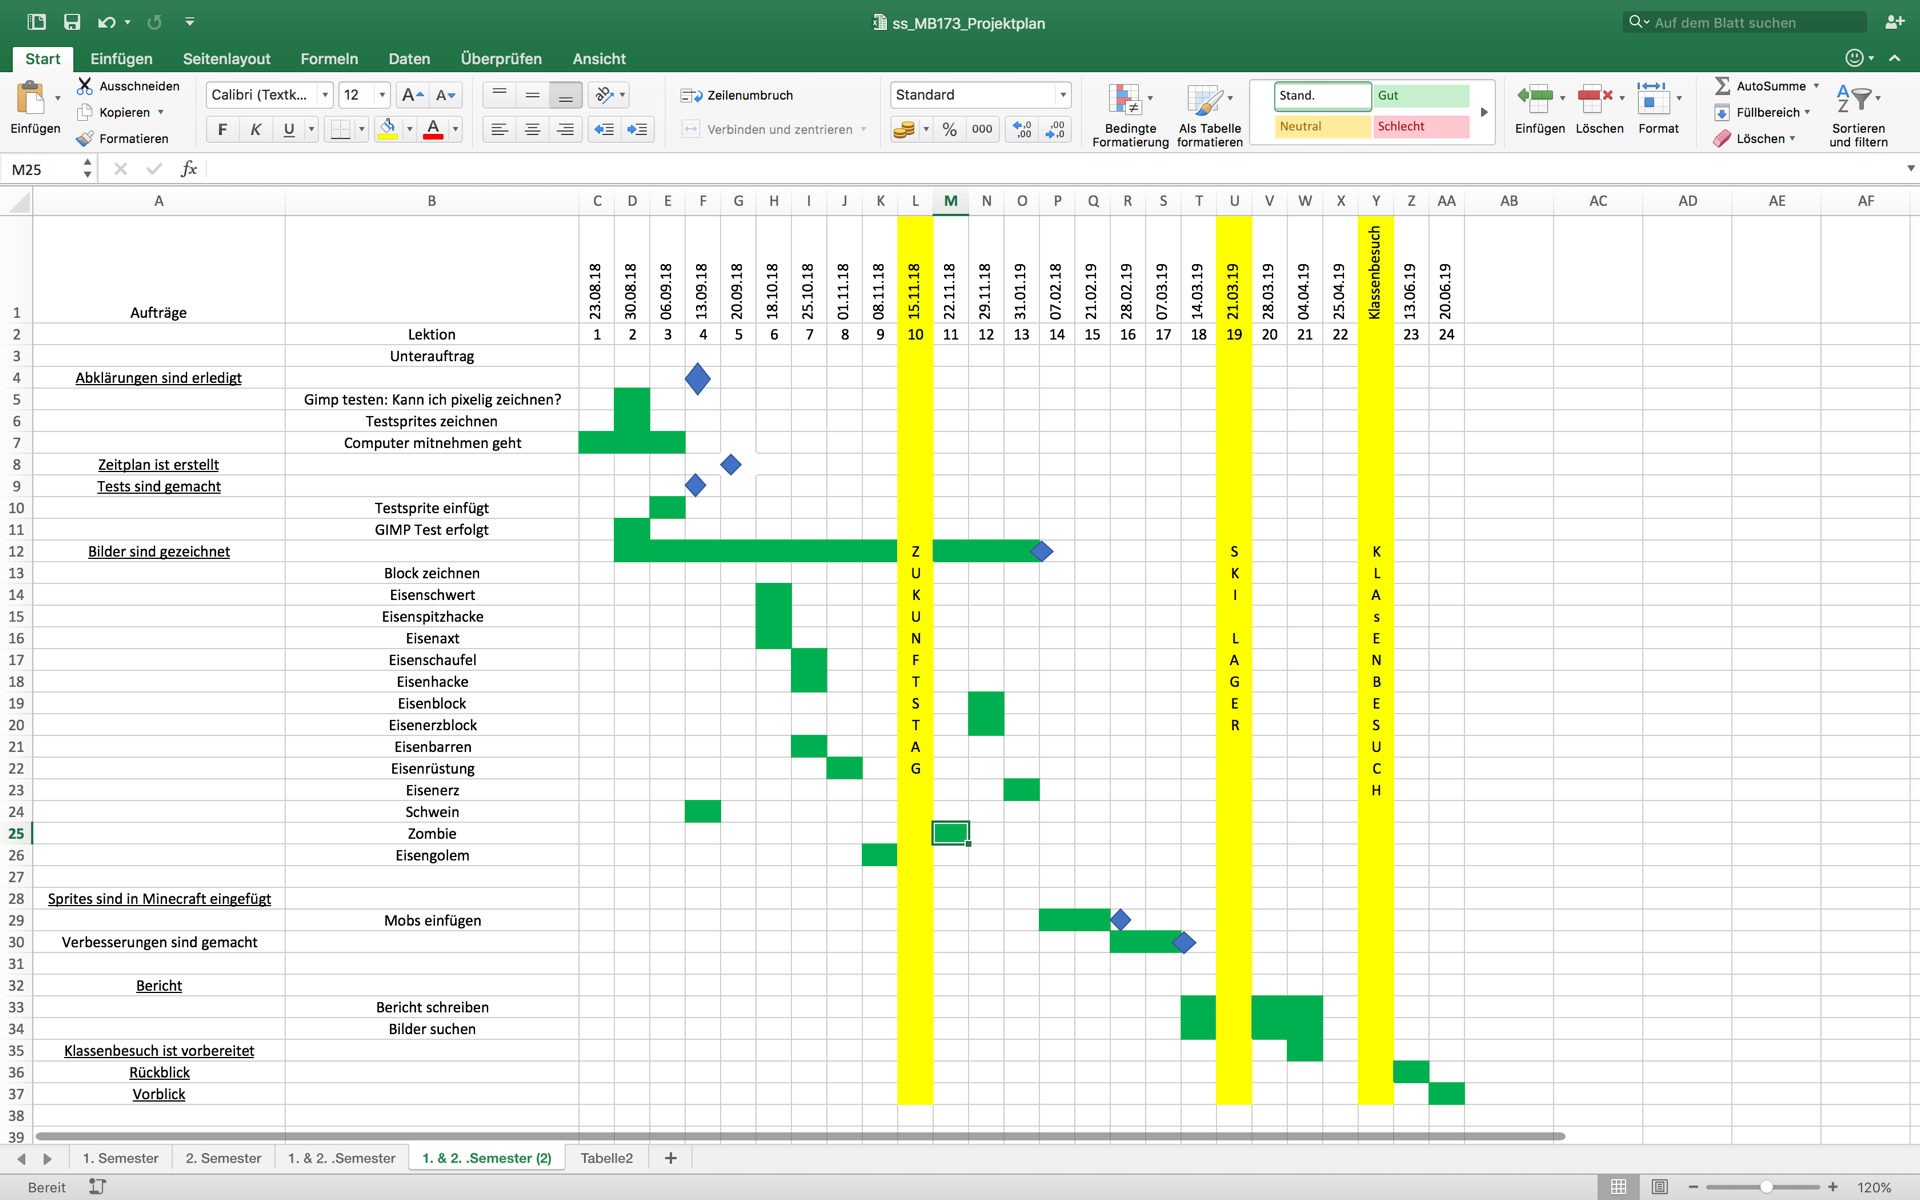Open Bedingte Formatierung icon
This screenshot has height=1200, width=1920.
coord(1125,99)
